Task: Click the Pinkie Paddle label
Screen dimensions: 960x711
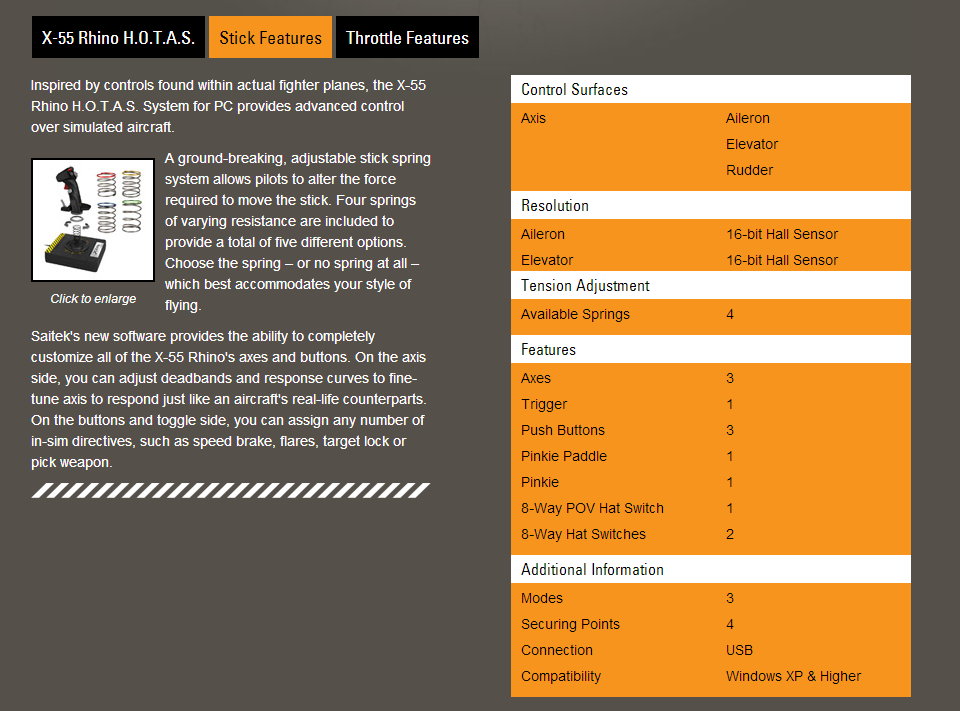Action: 564,456
